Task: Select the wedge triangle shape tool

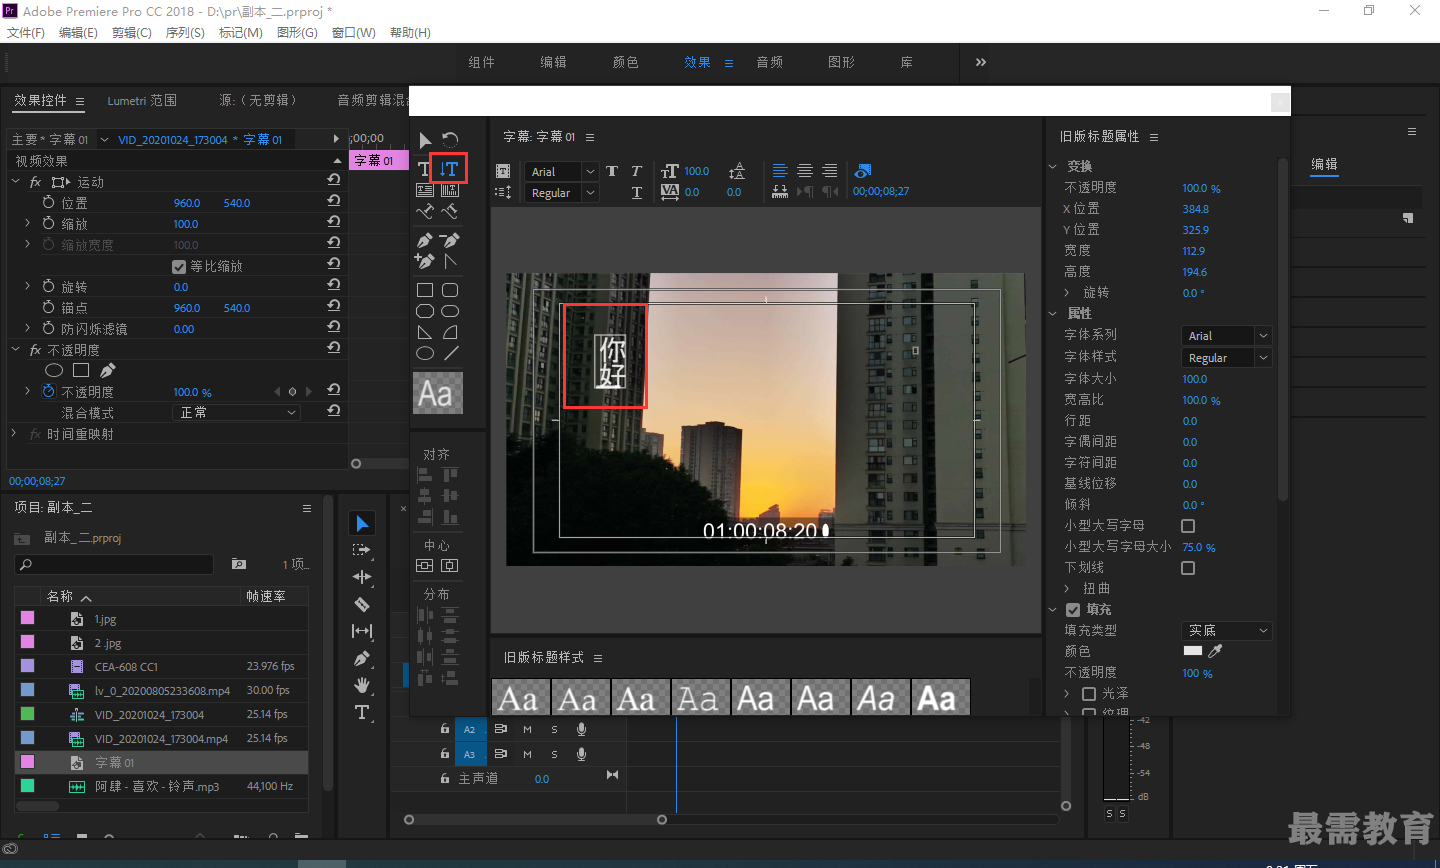Action: [x=425, y=332]
